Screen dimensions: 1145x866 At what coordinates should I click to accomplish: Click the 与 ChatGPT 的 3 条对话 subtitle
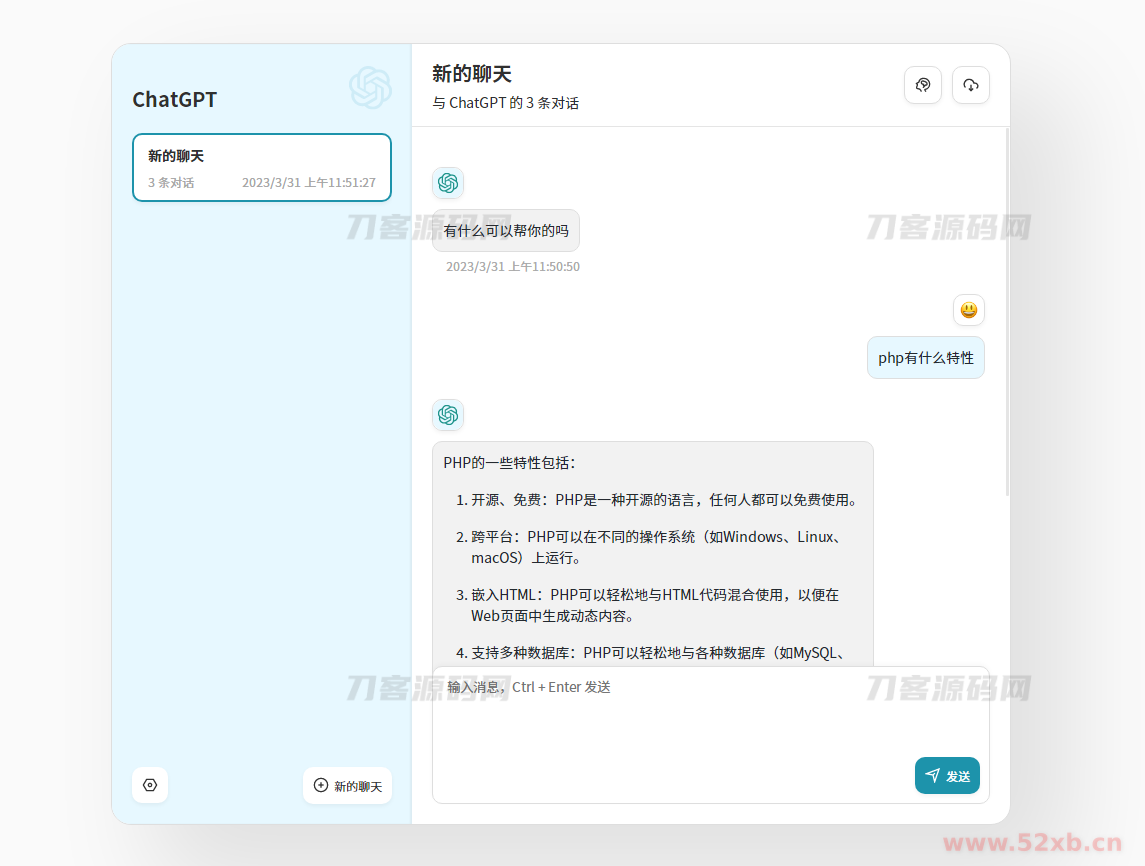click(505, 103)
